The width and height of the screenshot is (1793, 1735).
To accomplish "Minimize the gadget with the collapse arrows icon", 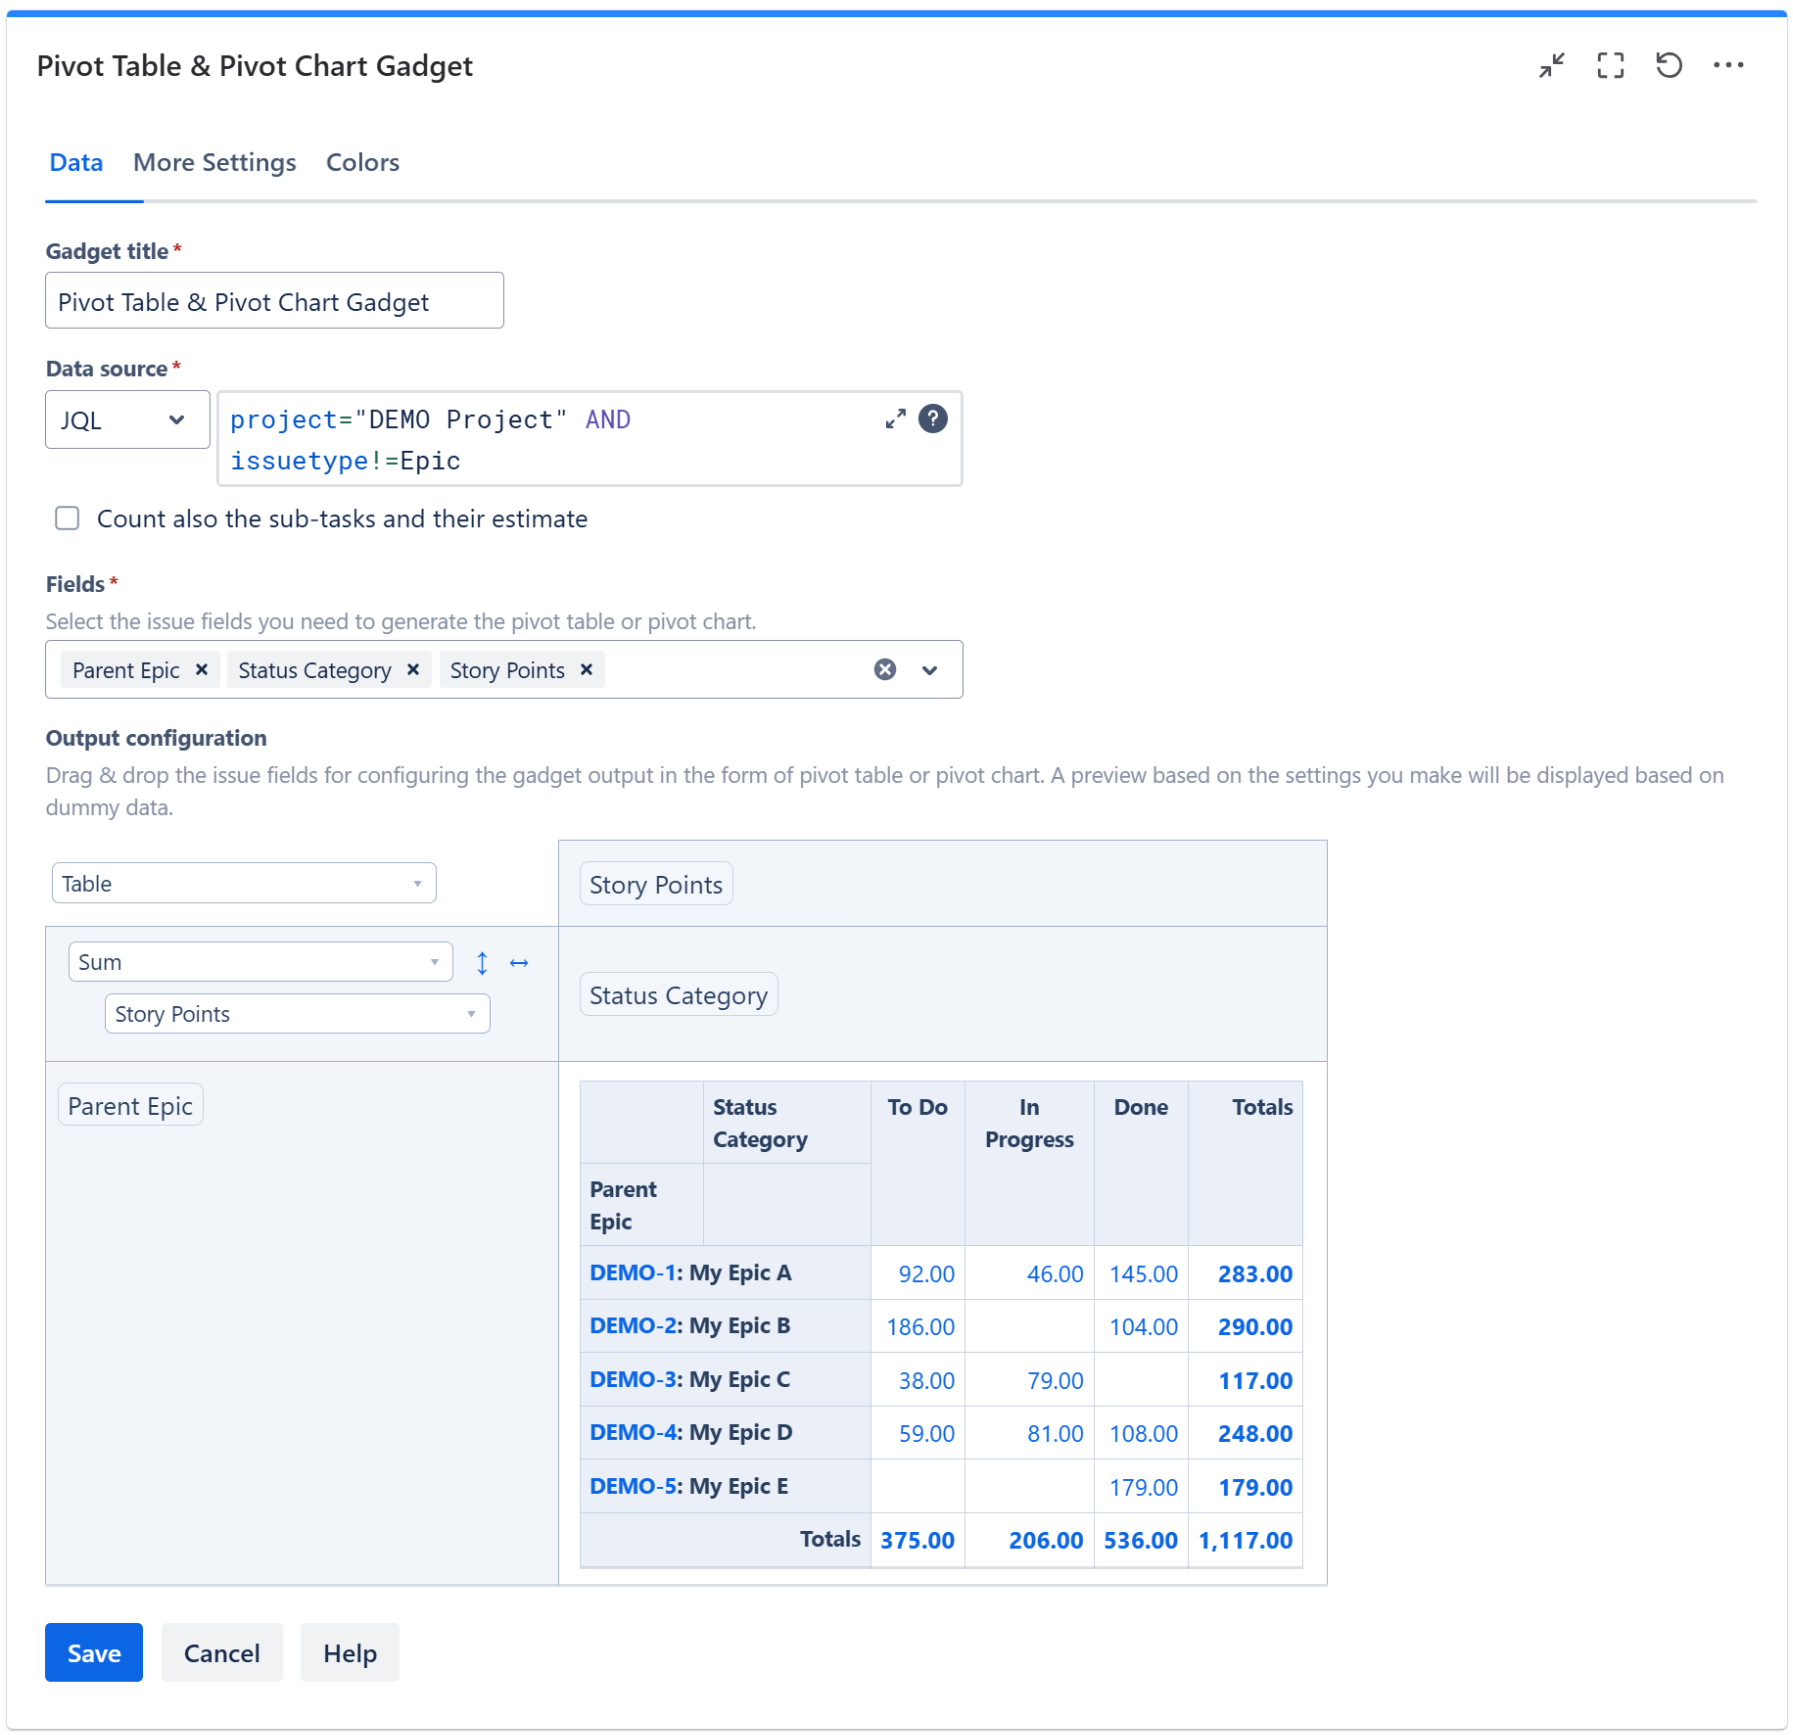I will pos(1550,66).
